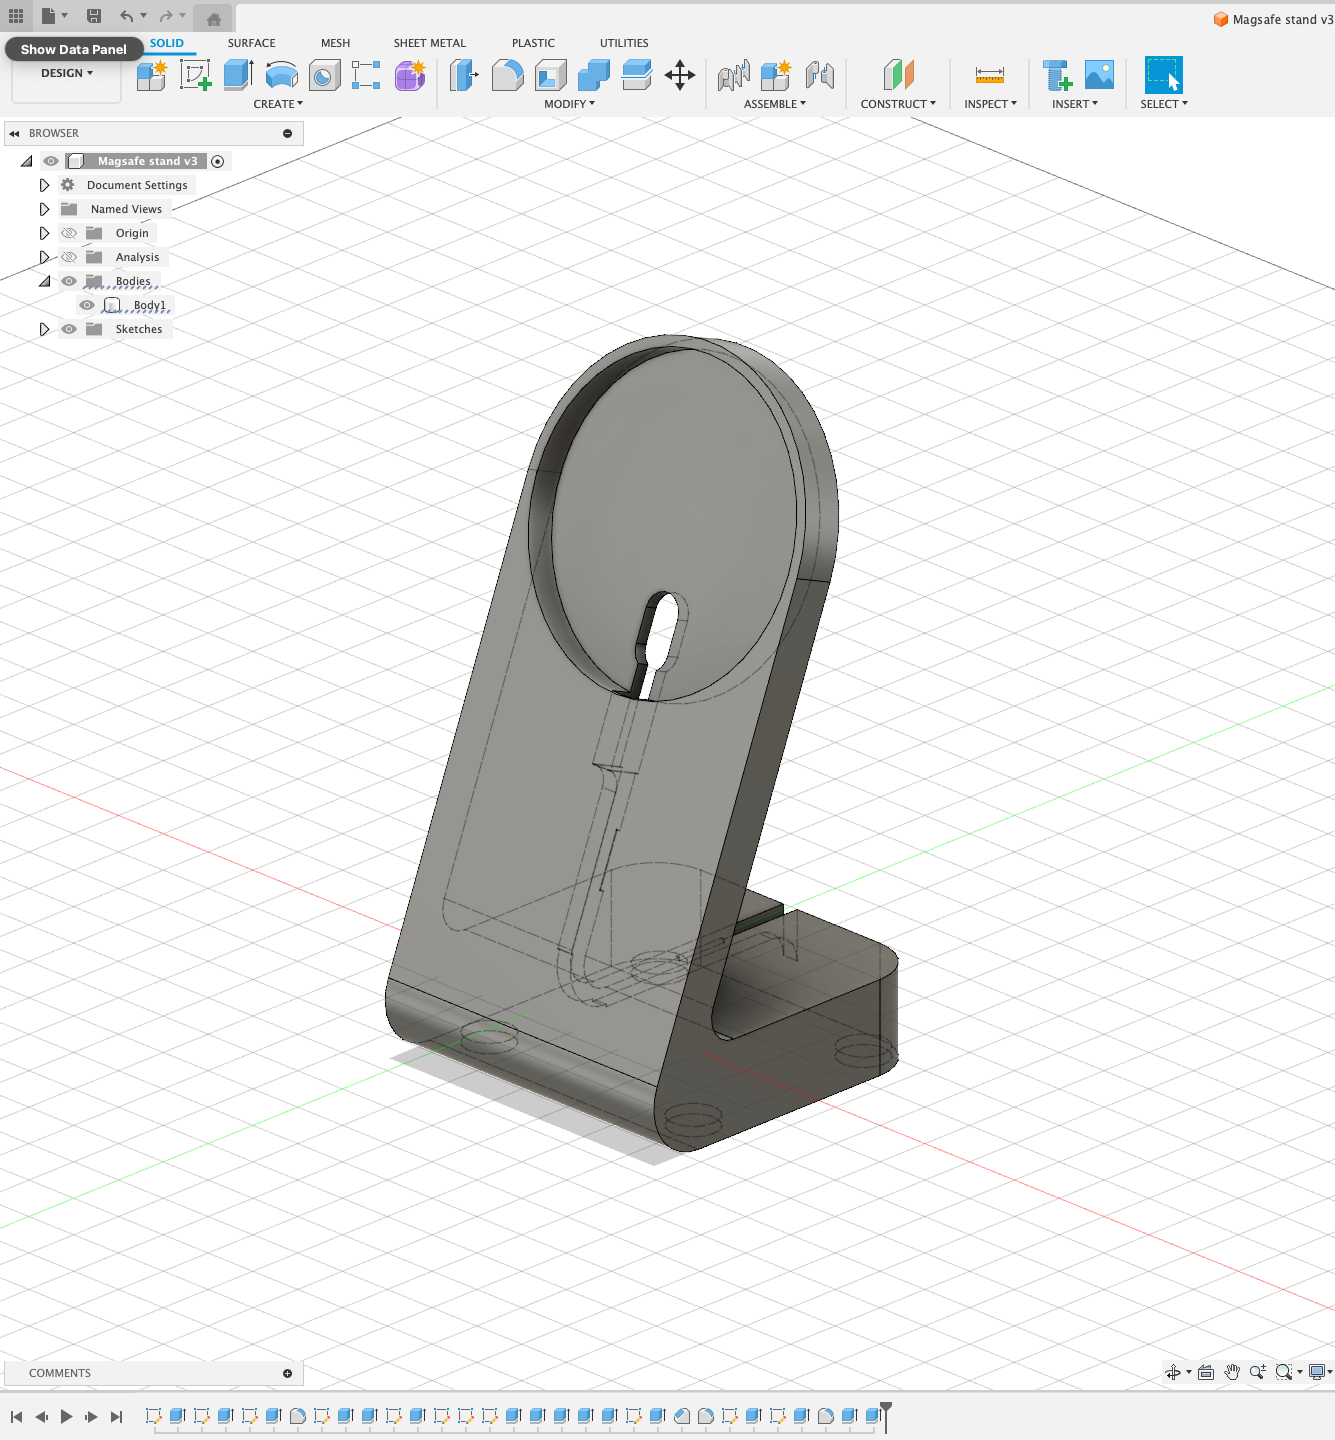Screen dimensions: 1335x1440
Task: Switch to the MESH tab
Action: pyautogui.click(x=336, y=43)
